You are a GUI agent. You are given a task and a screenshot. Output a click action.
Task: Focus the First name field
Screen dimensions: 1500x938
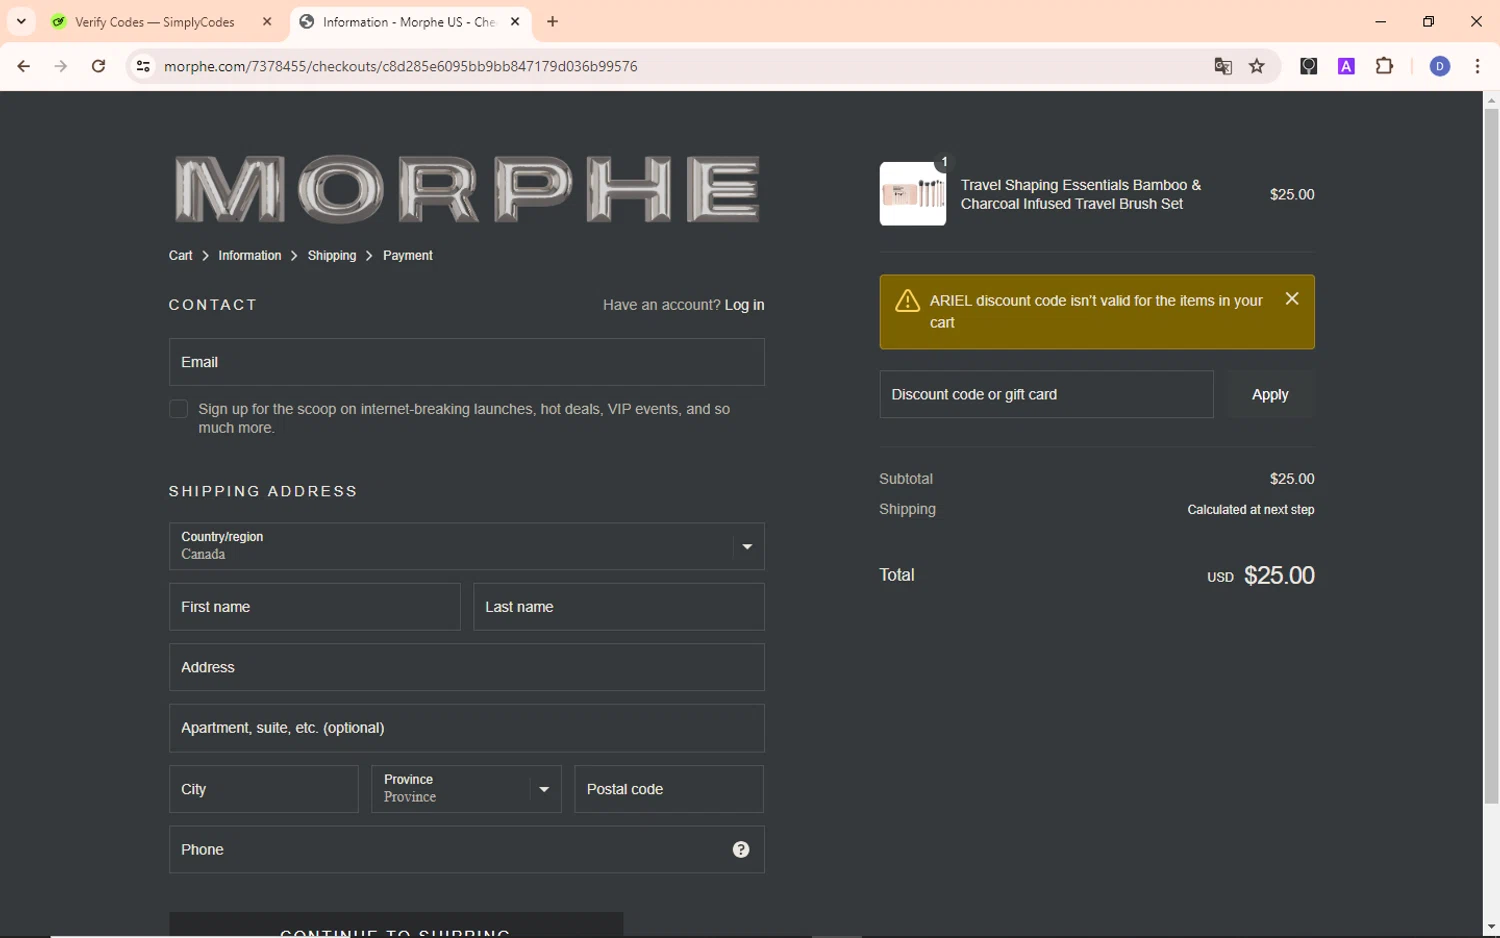pos(315,607)
